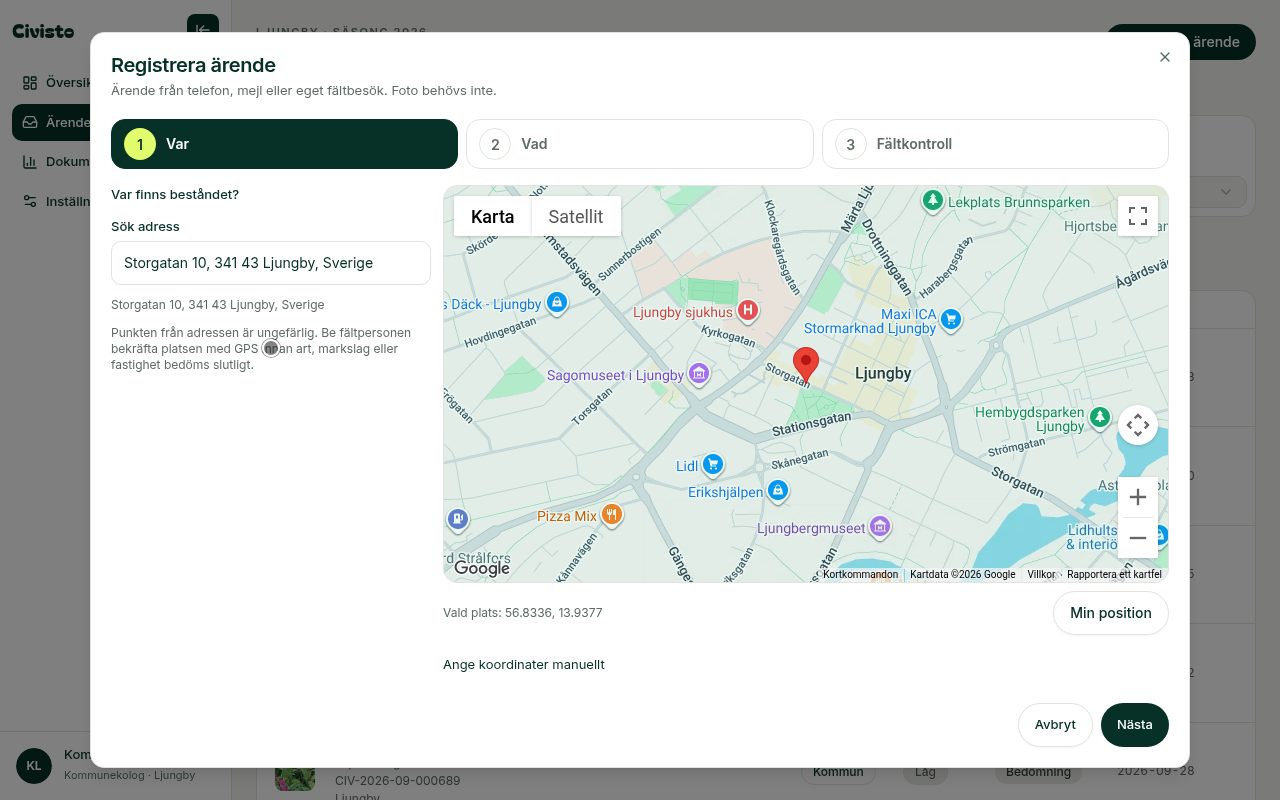
Task: Switch map to Karta view
Action: pyautogui.click(x=492, y=216)
